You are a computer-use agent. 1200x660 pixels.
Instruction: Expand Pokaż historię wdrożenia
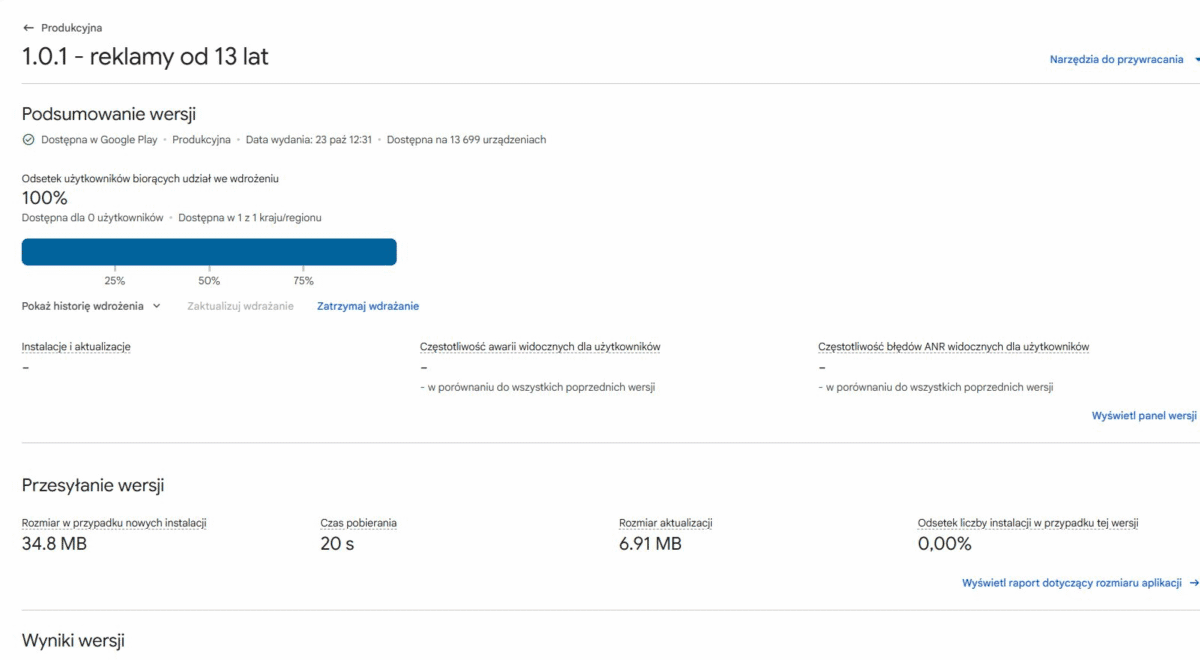click(91, 306)
